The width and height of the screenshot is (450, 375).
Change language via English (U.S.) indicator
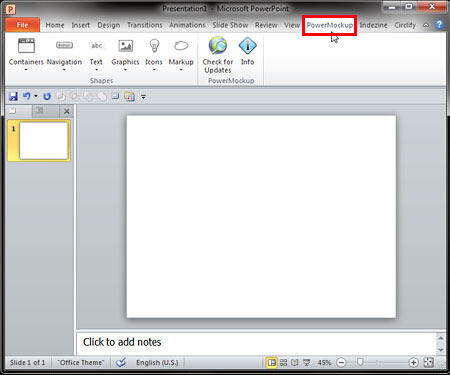point(157,363)
